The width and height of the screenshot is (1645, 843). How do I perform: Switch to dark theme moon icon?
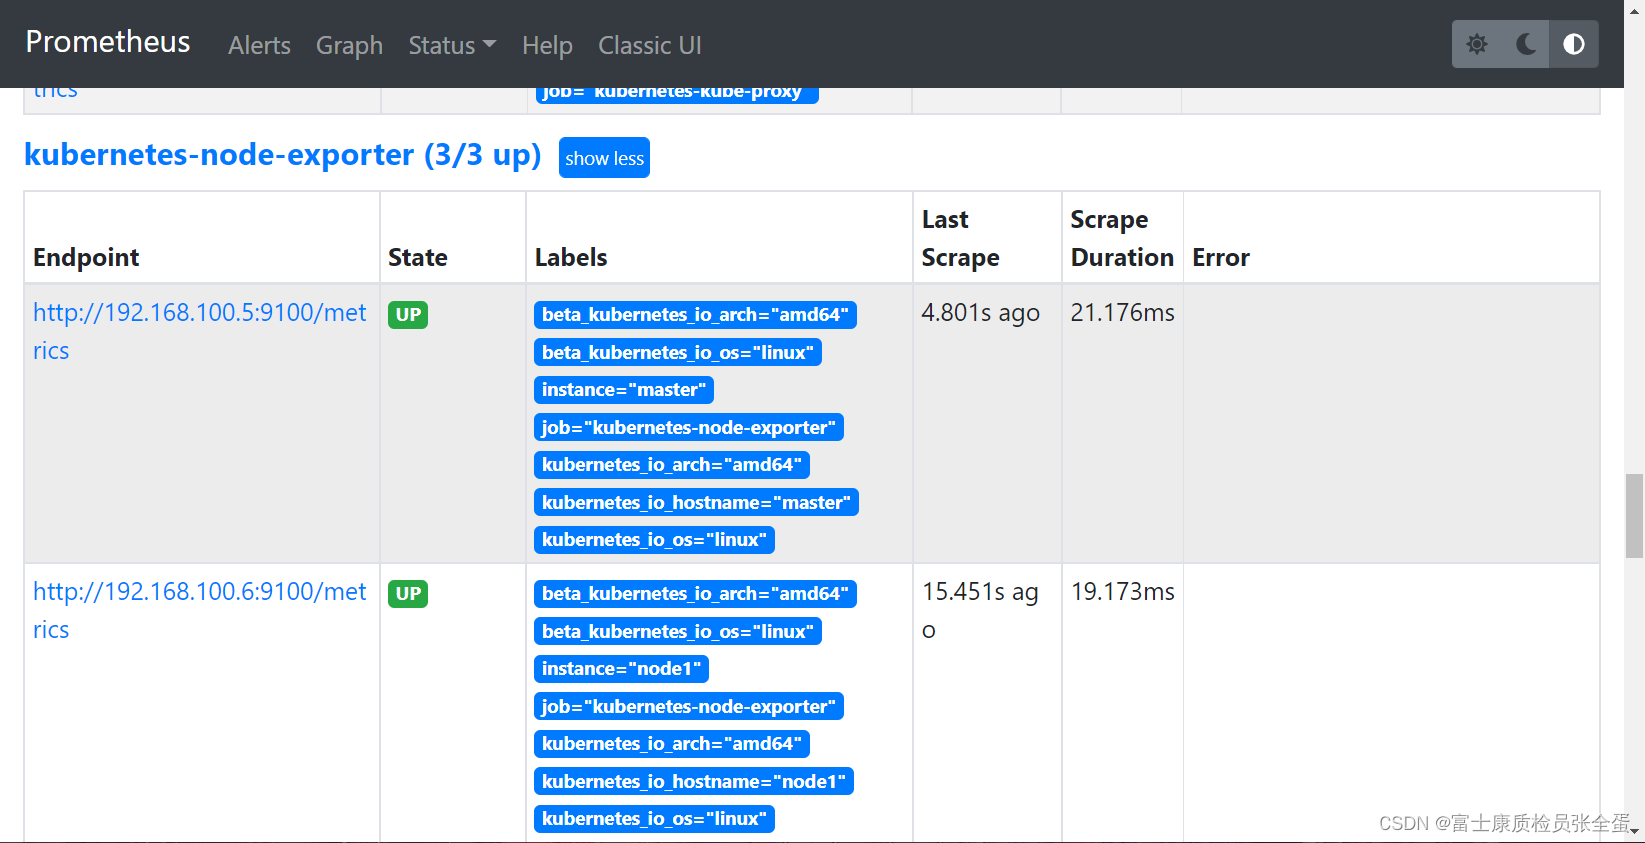coord(1525,44)
